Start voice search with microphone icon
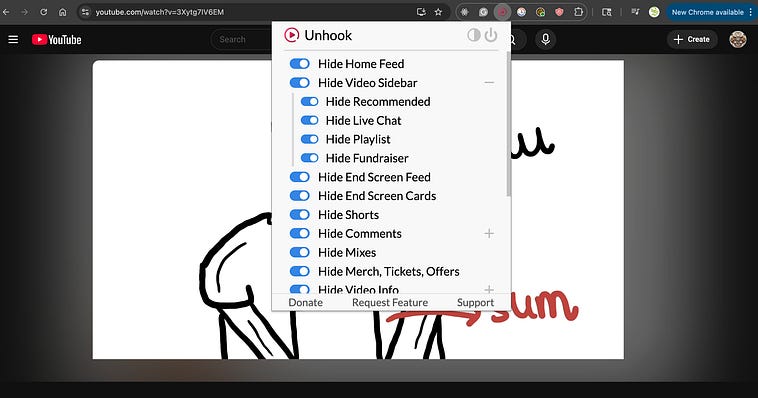 pos(545,39)
